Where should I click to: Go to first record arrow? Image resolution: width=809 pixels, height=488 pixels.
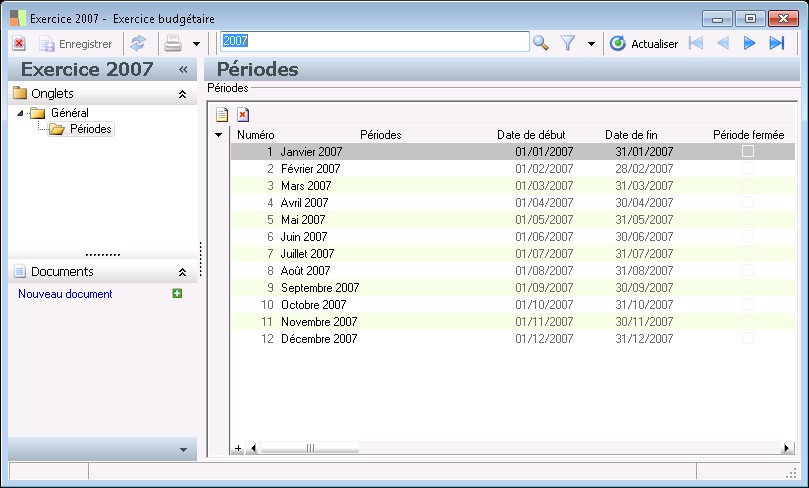tap(696, 43)
